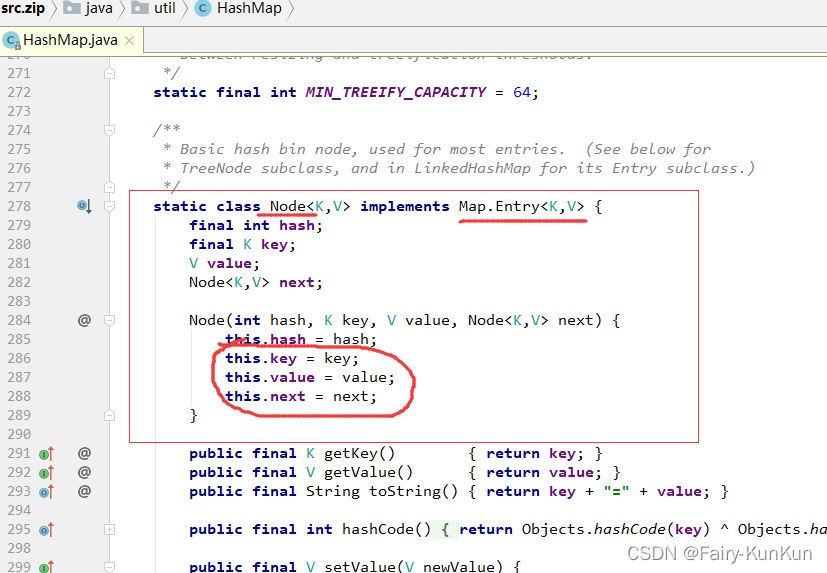
Task: Click this.value on line 287
Action: 270,377
